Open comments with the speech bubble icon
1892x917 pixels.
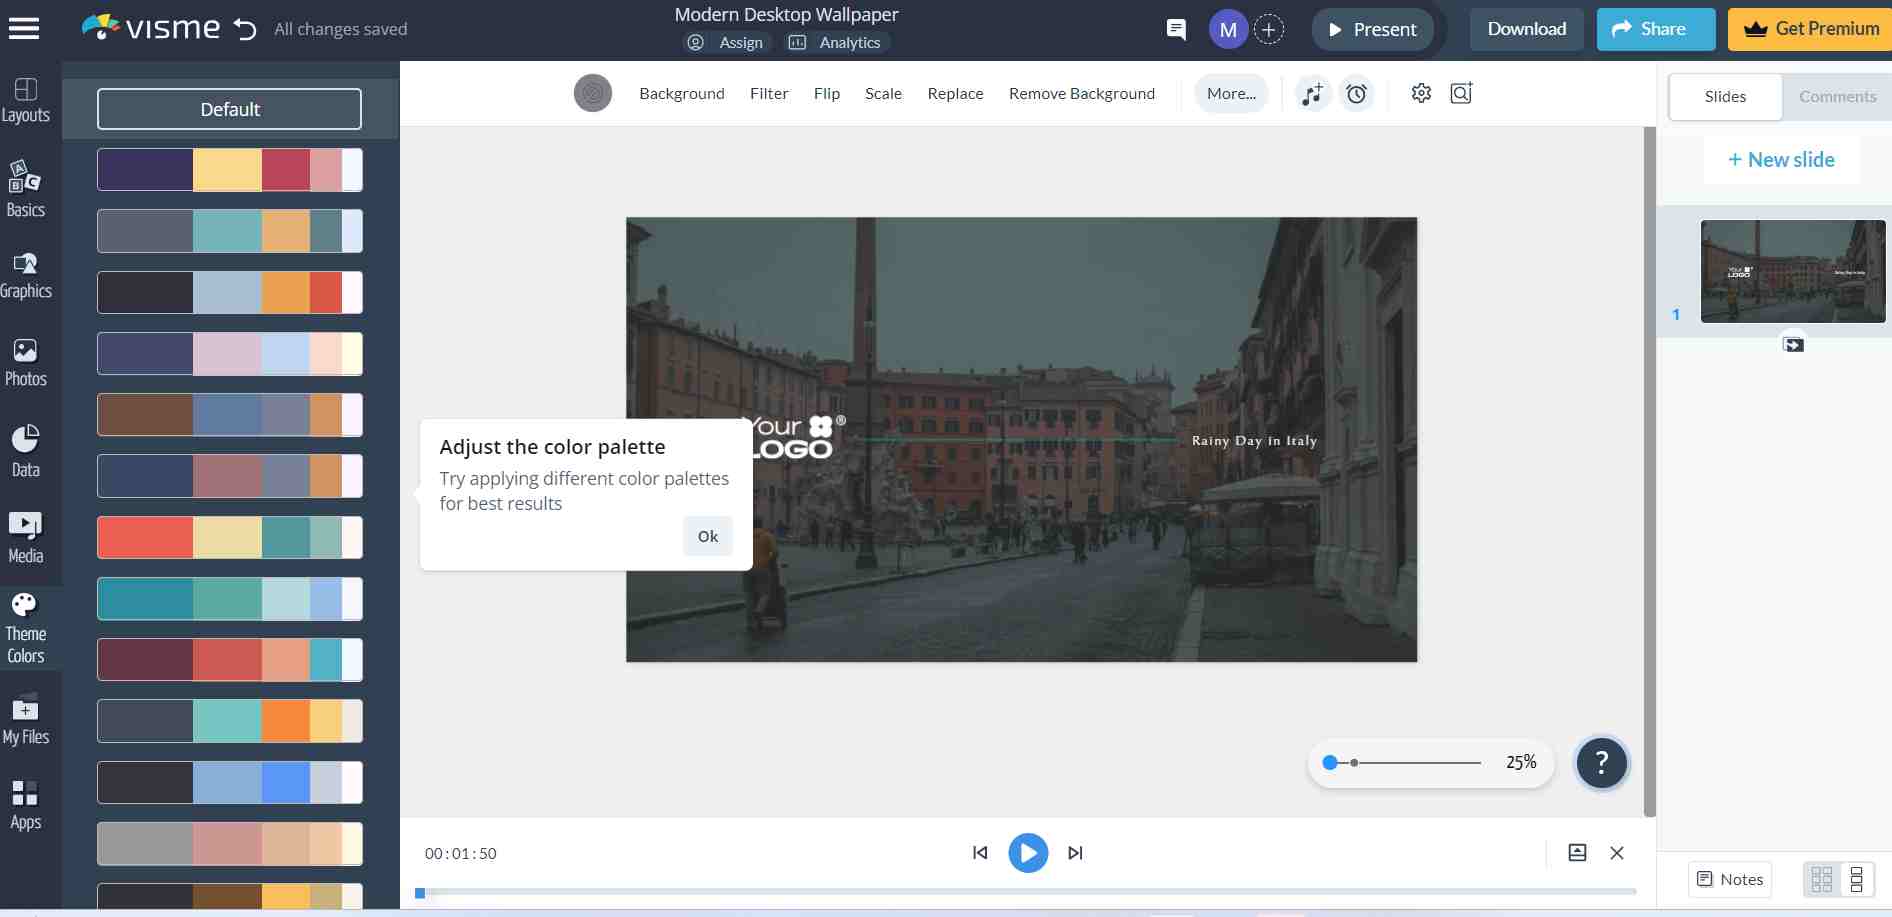(x=1176, y=29)
